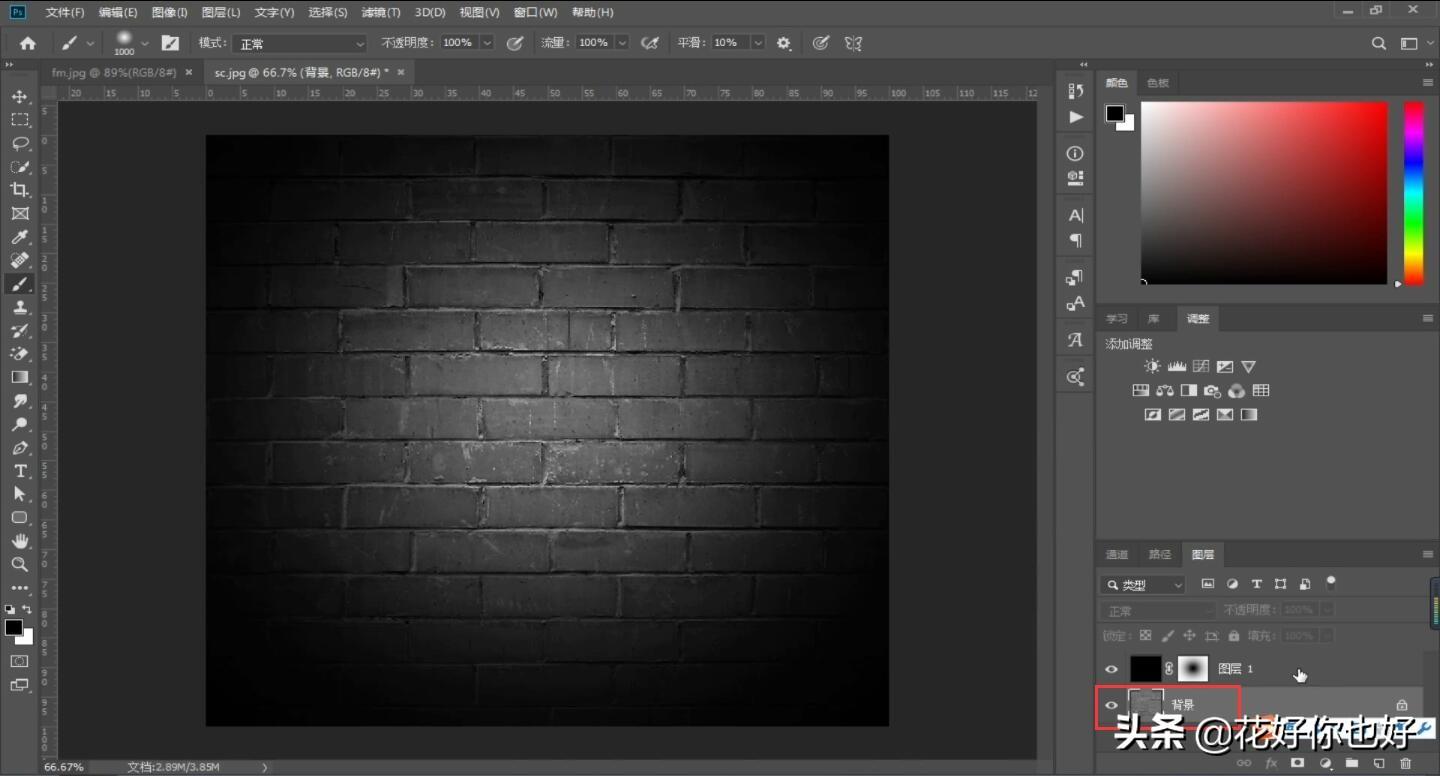This screenshot has height=776, width=1440.
Task: Pick the Eyedropper tool
Action: coord(19,237)
